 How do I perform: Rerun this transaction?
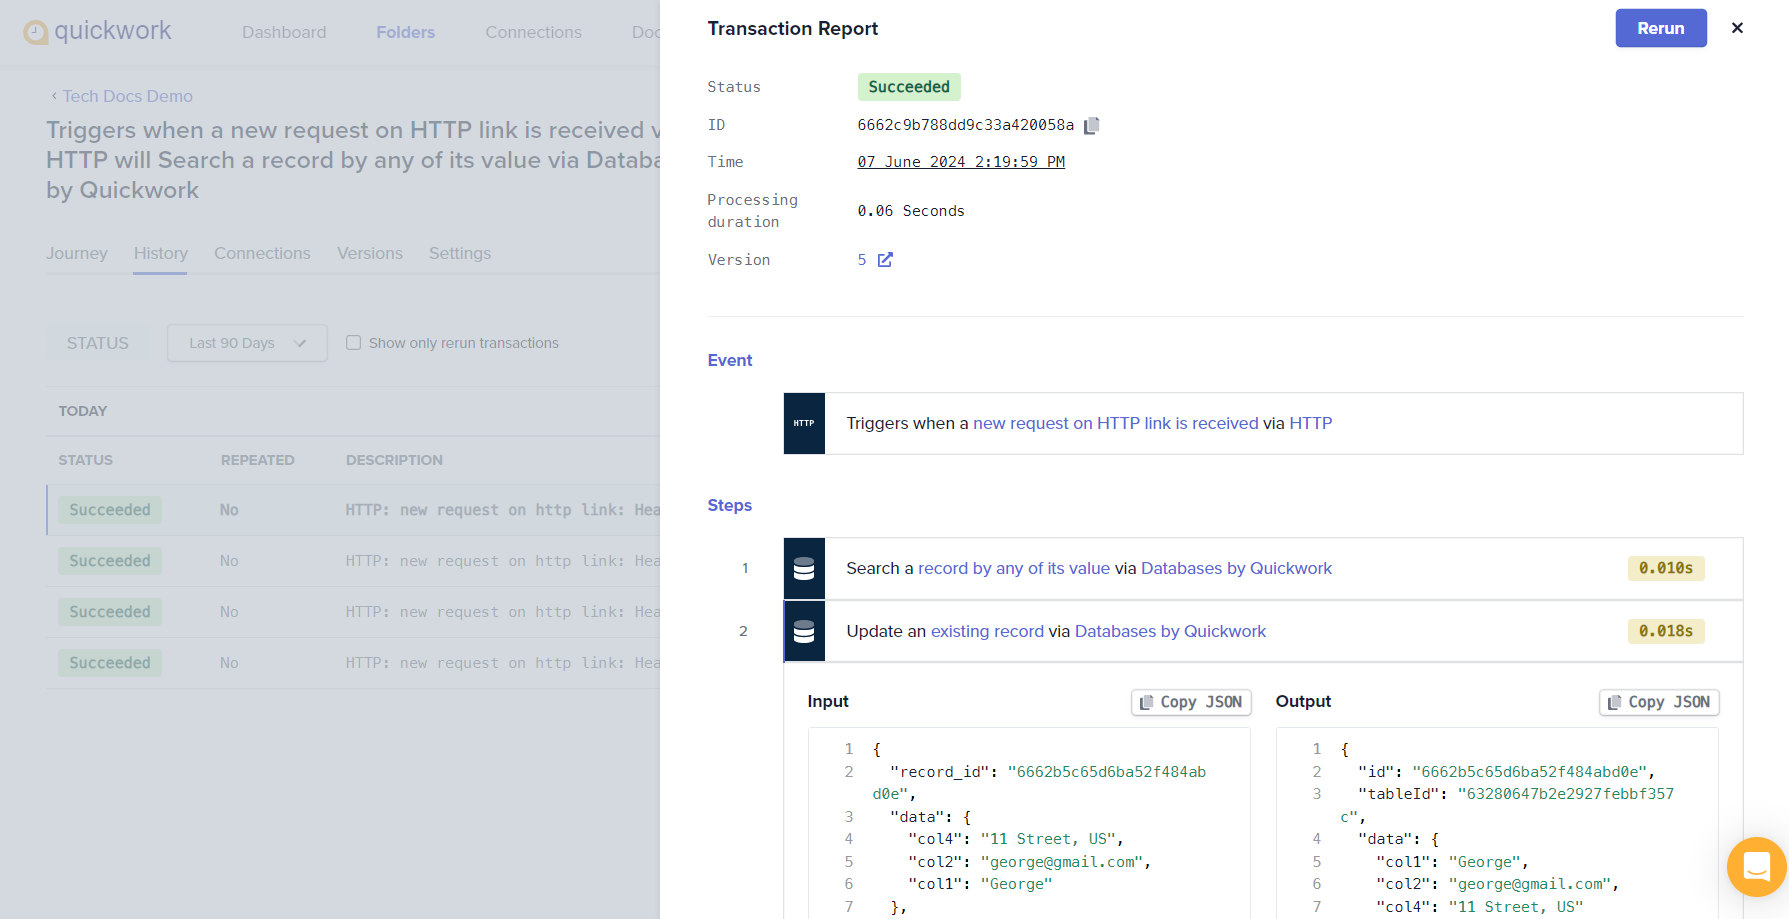pyautogui.click(x=1661, y=28)
